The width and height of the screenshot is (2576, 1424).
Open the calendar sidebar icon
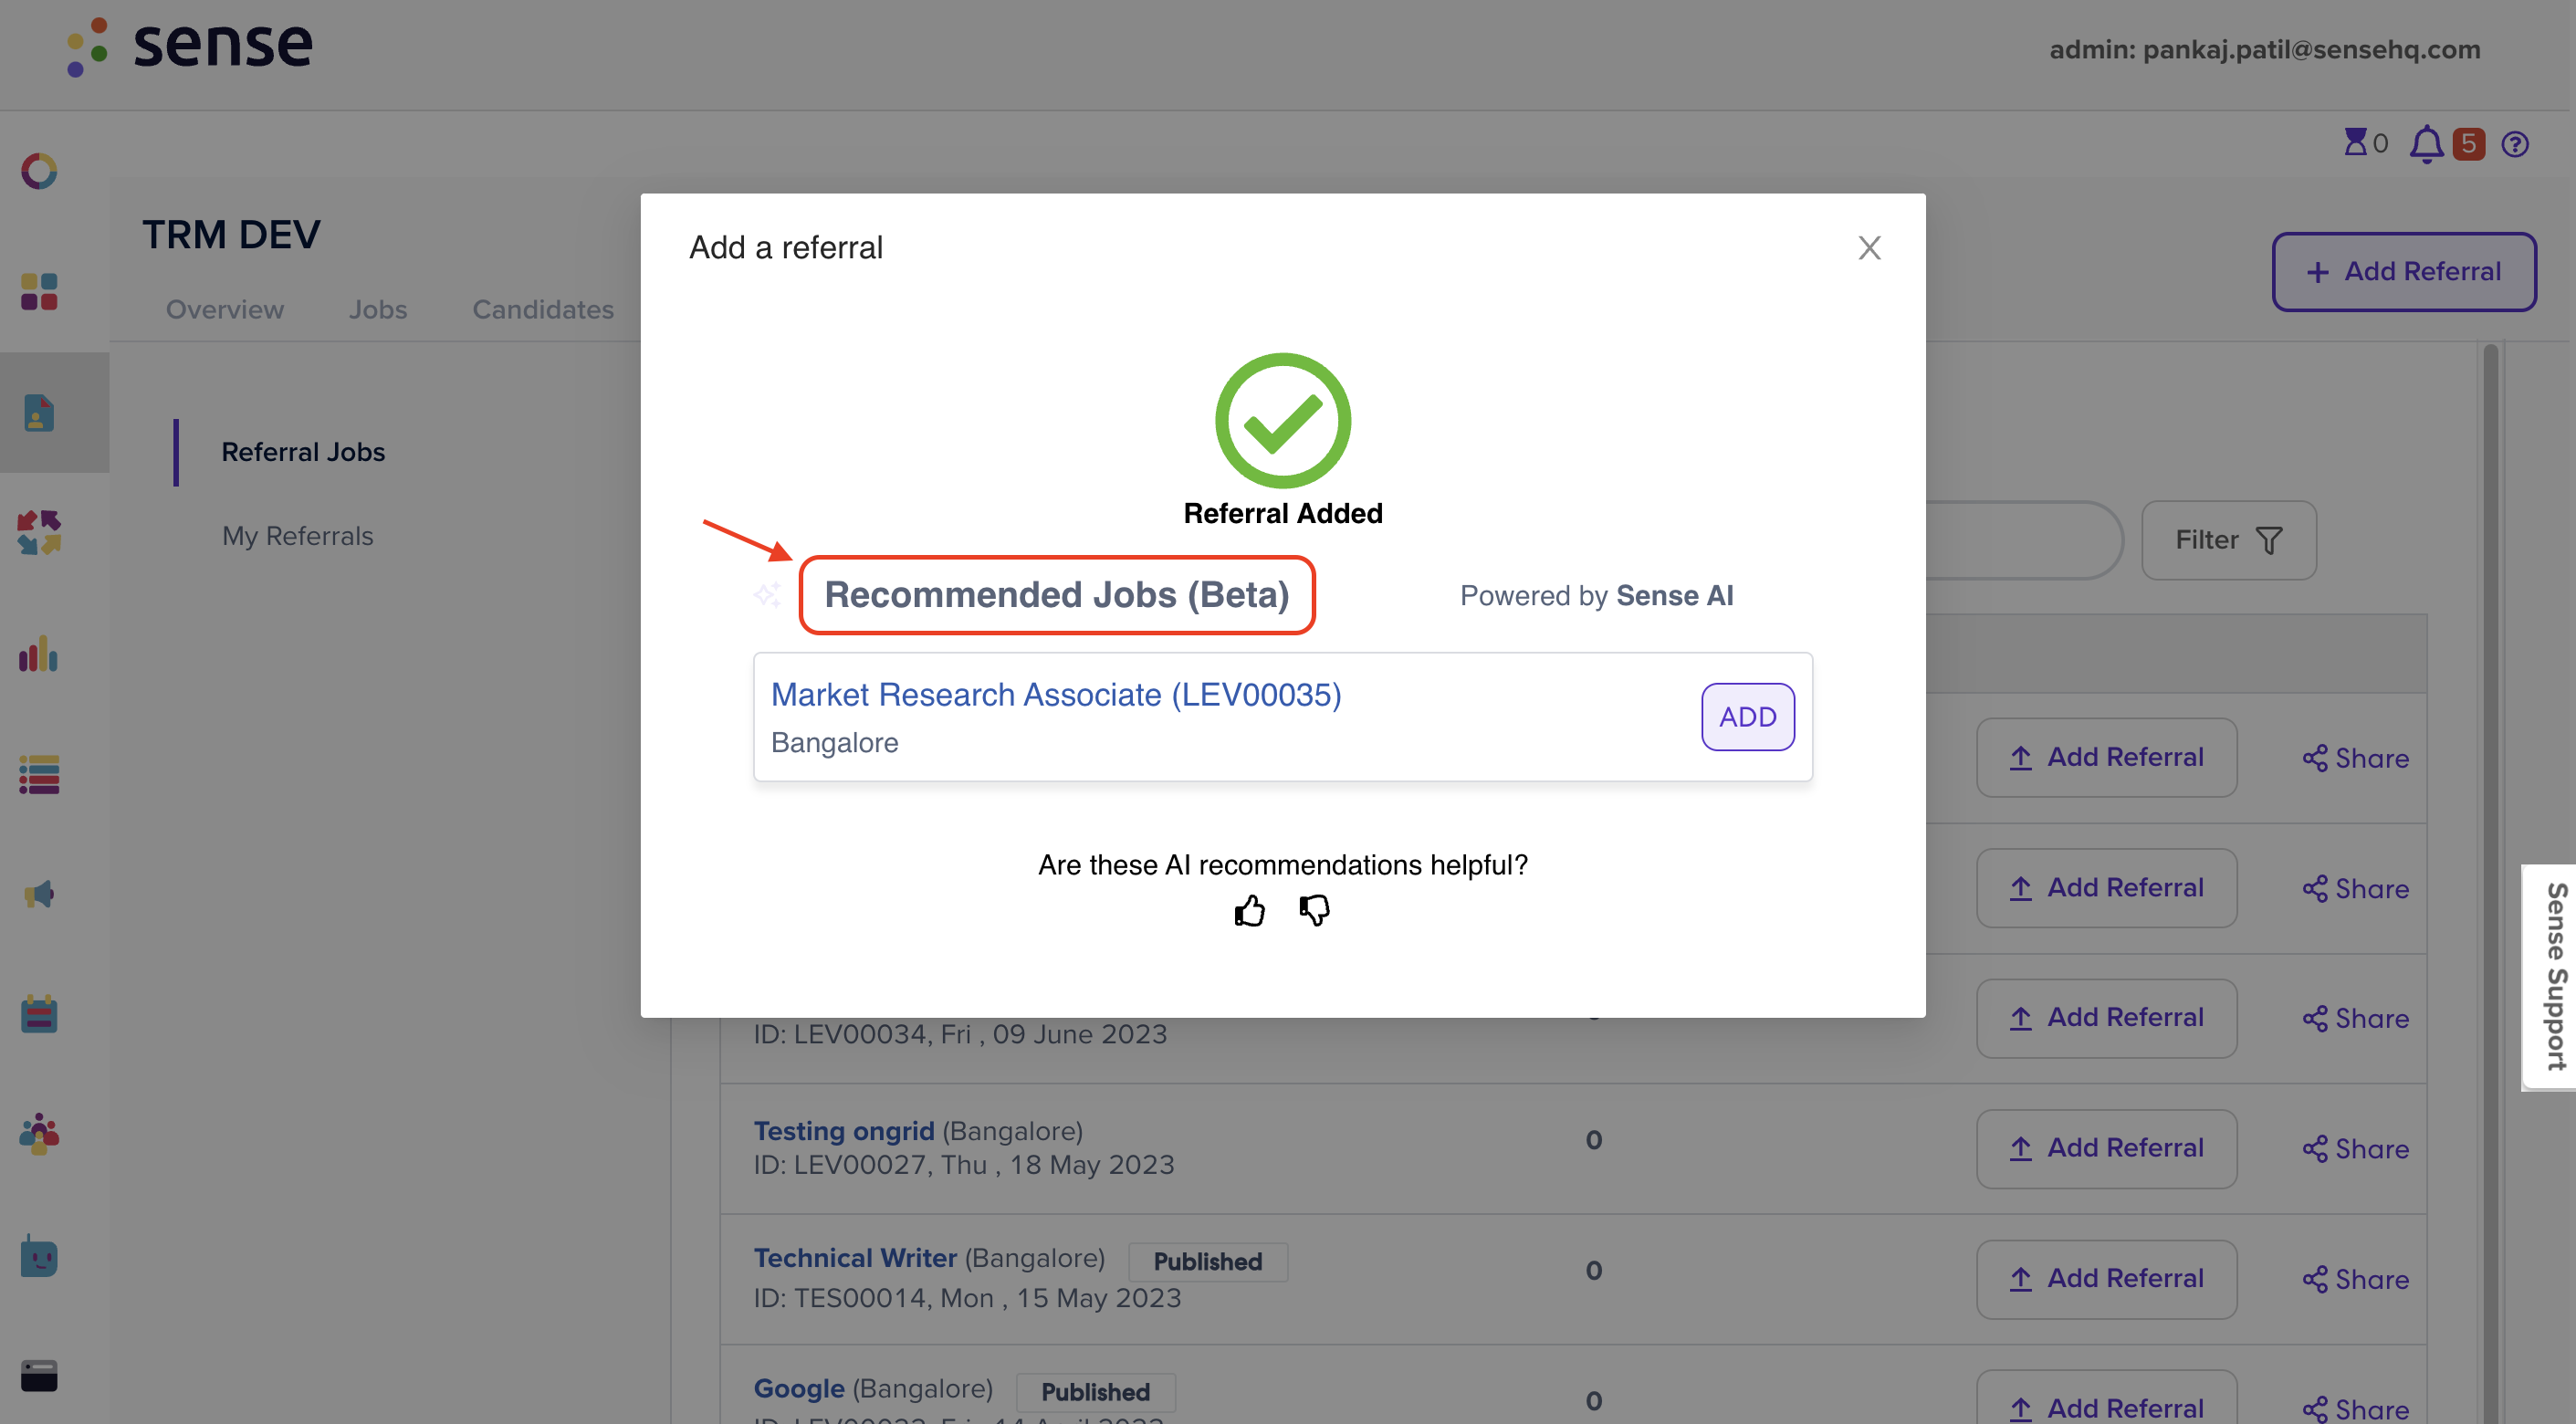click(x=39, y=1013)
